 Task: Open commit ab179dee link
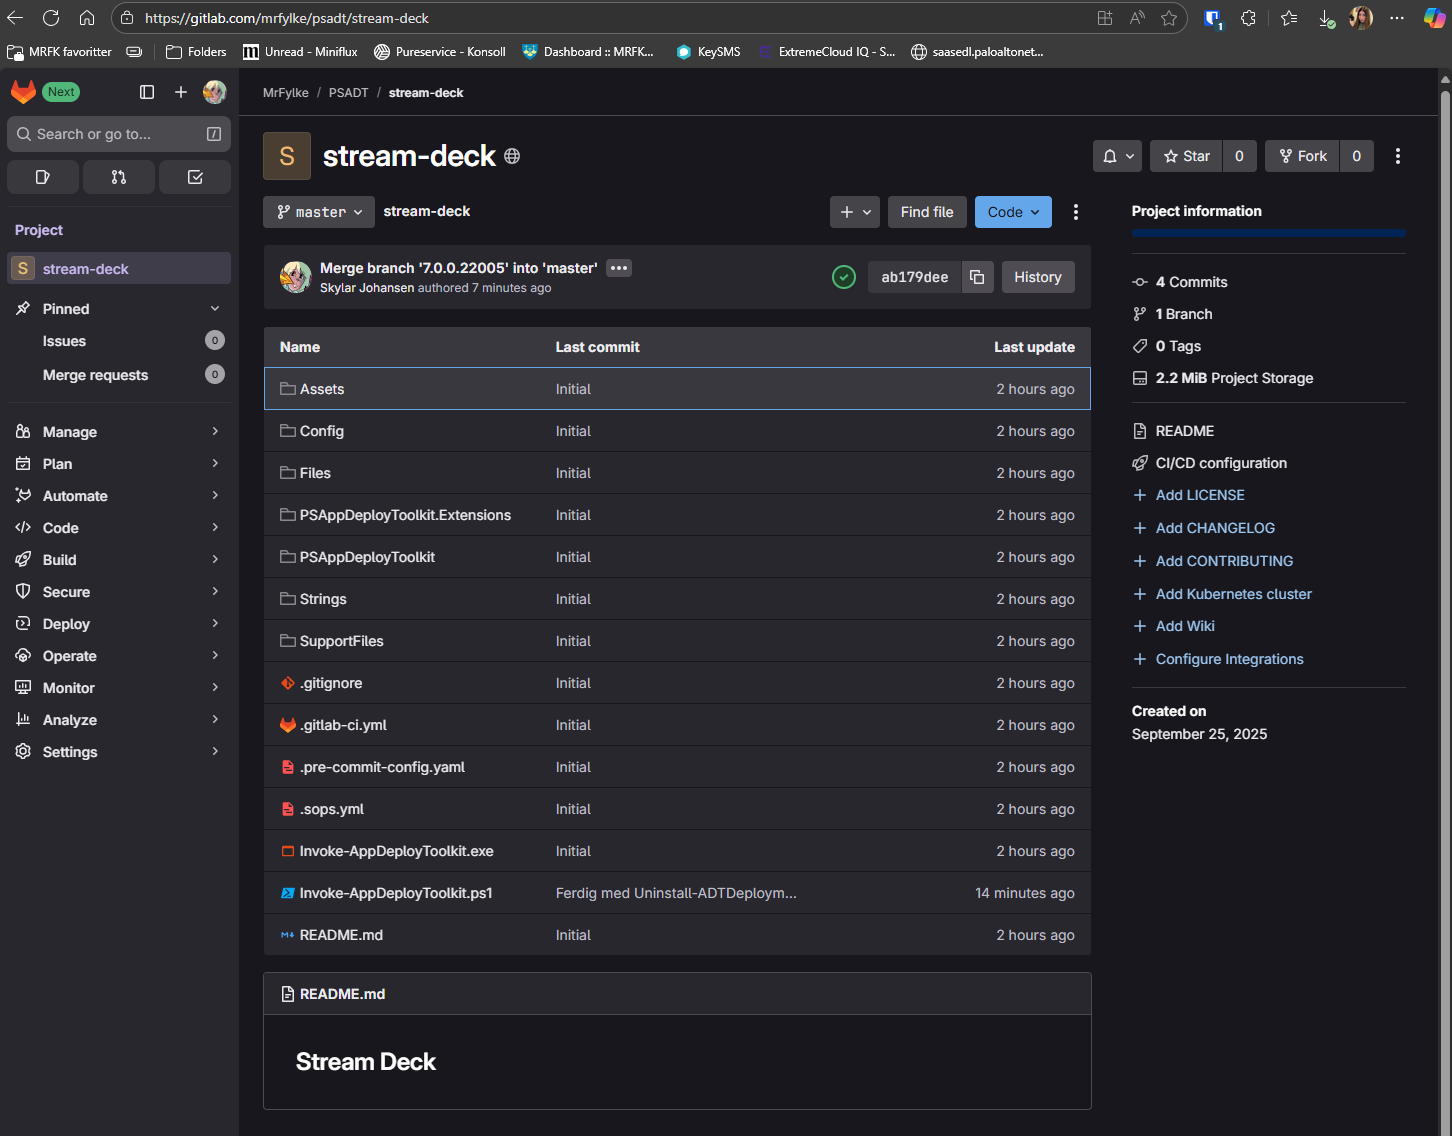pos(915,277)
